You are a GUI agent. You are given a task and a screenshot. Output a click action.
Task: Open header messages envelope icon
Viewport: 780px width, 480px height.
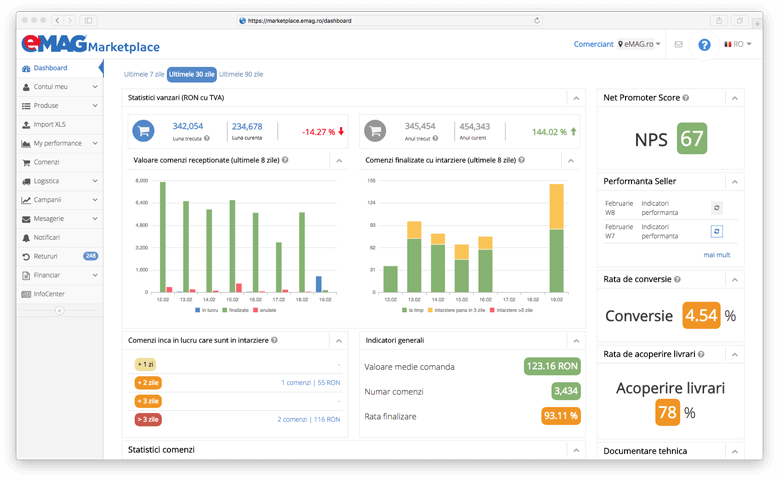point(679,44)
